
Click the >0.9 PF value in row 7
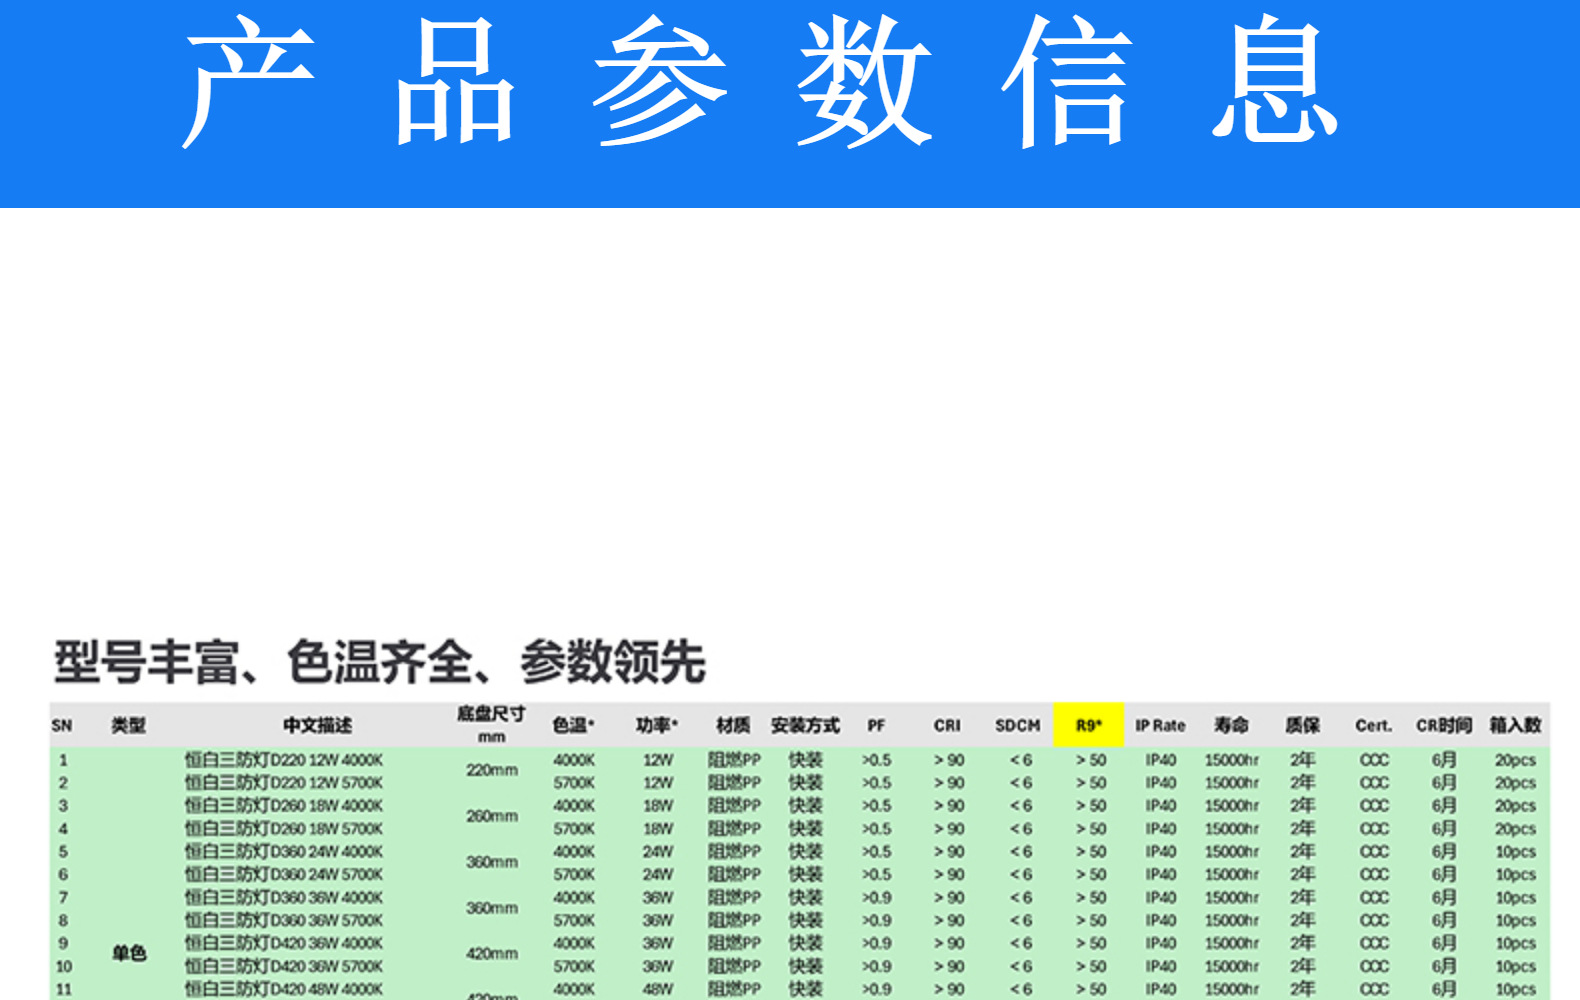[876, 898]
